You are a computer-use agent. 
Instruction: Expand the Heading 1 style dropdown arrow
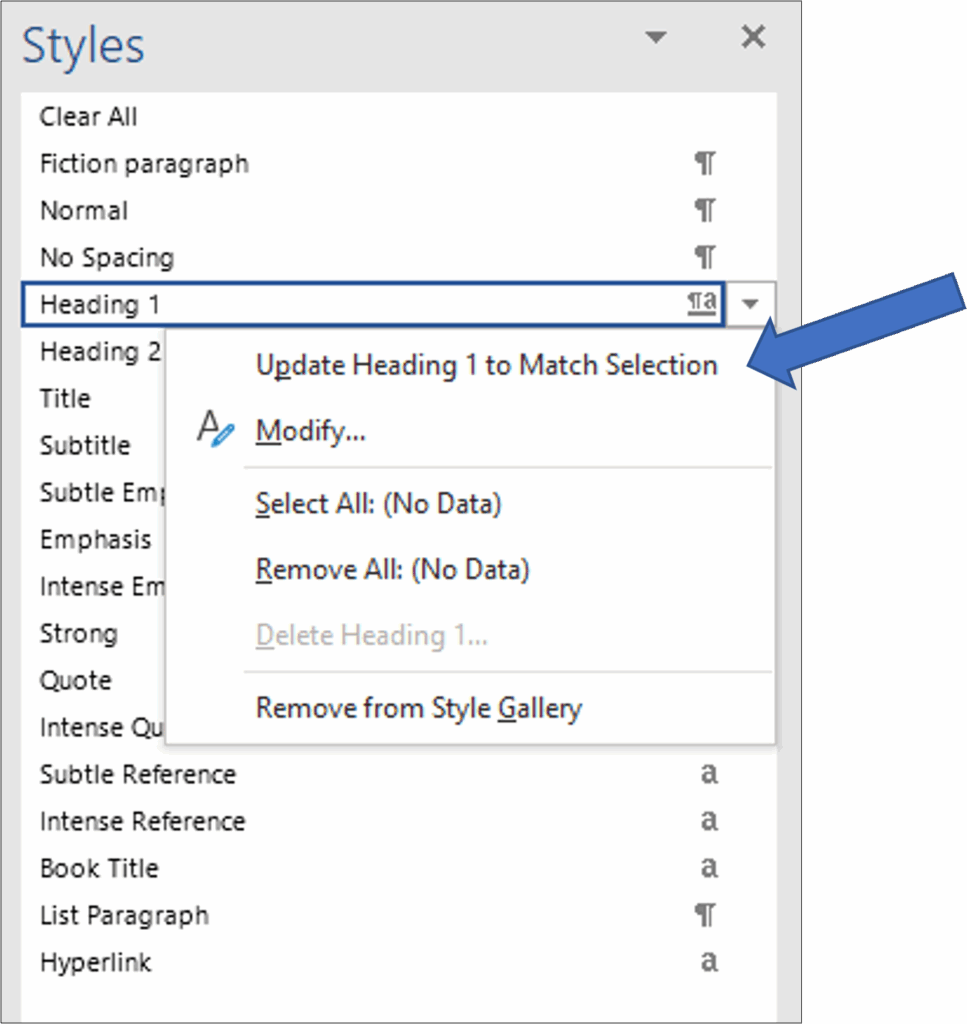(750, 304)
